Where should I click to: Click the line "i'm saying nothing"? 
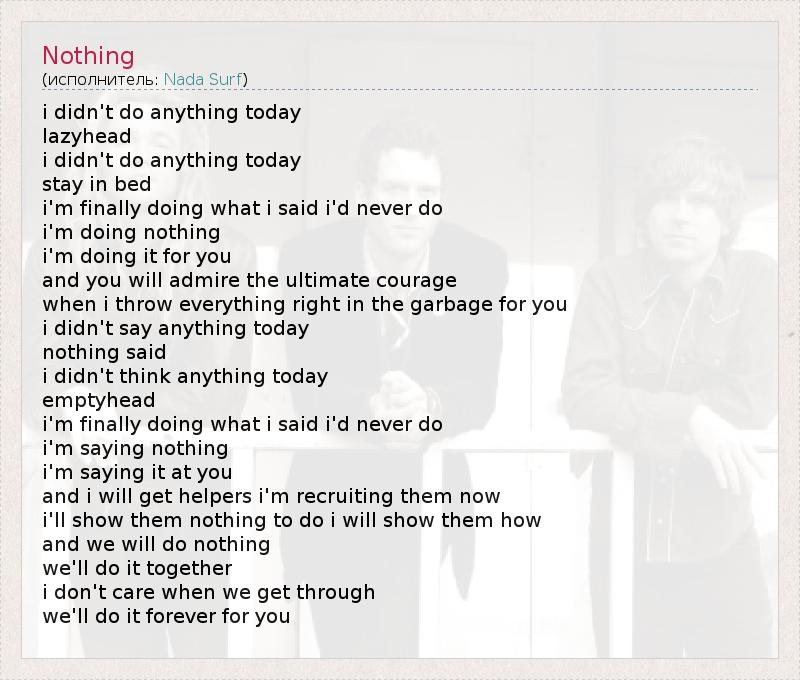[x=135, y=448]
